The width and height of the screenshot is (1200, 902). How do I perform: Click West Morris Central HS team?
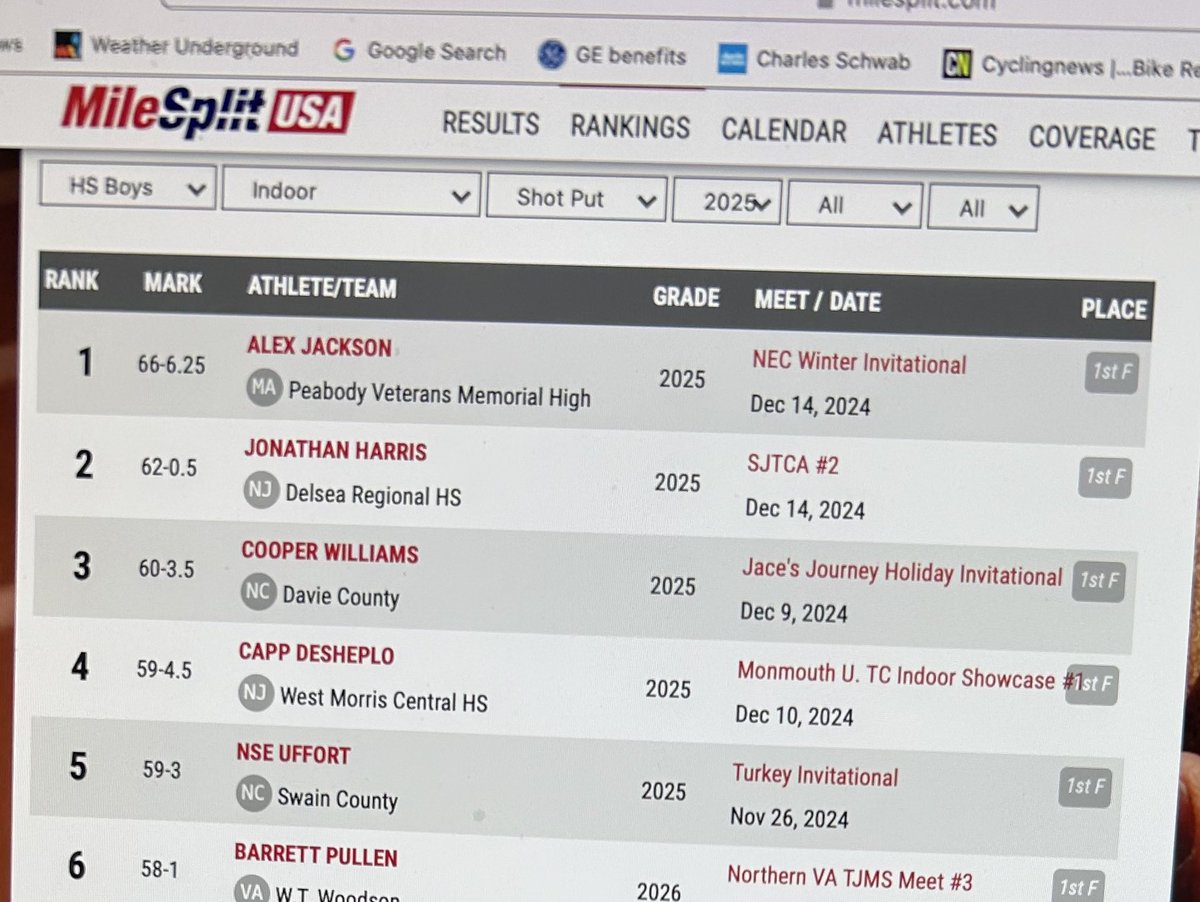pyautogui.click(x=384, y=698)
